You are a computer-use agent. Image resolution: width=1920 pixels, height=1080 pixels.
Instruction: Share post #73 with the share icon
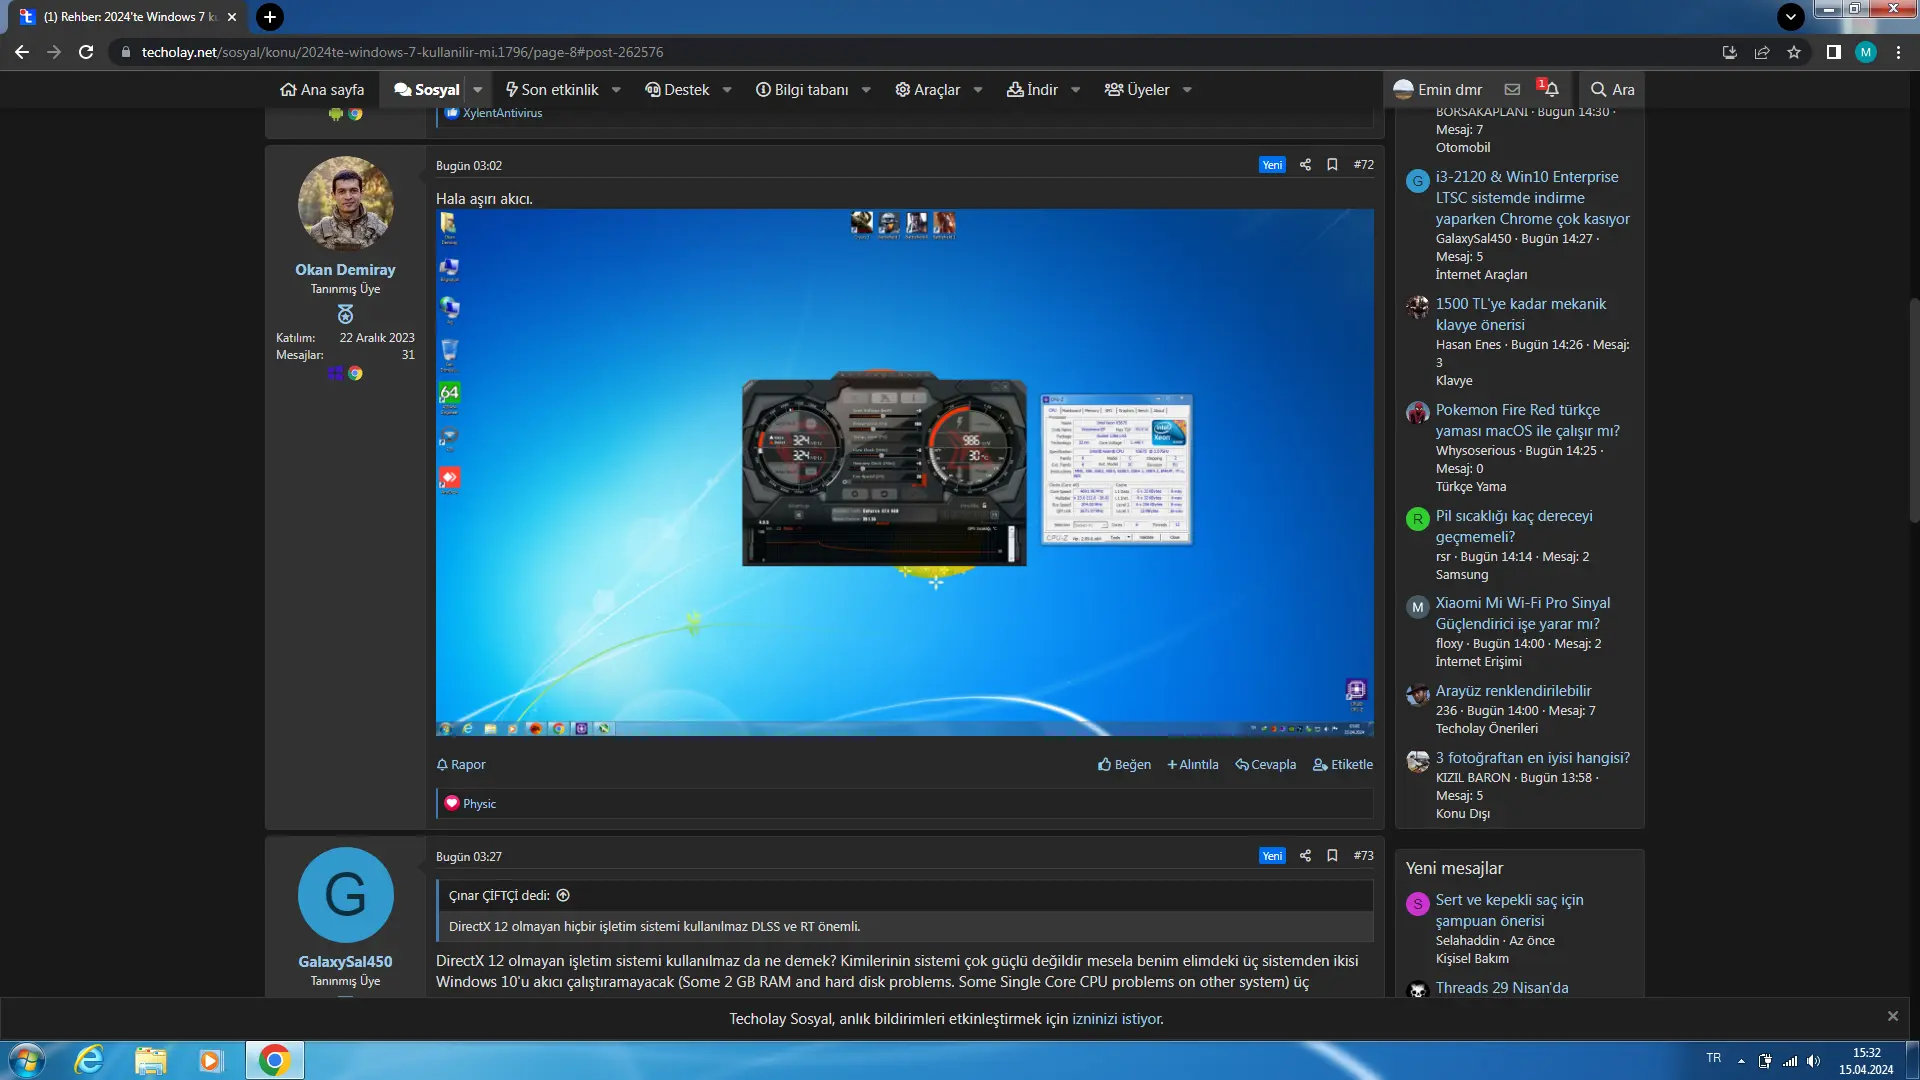[x=1305, y=856]
